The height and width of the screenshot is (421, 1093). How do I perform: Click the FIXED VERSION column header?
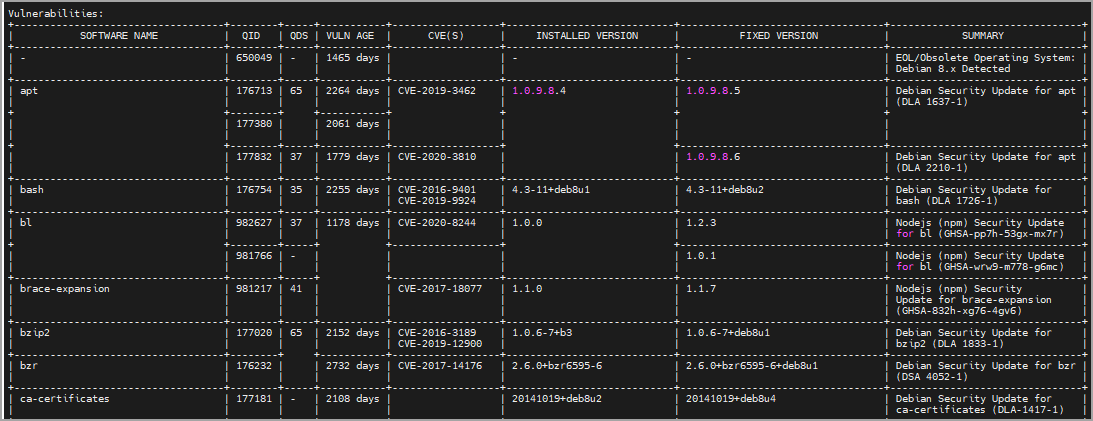[x=779, y=36]
